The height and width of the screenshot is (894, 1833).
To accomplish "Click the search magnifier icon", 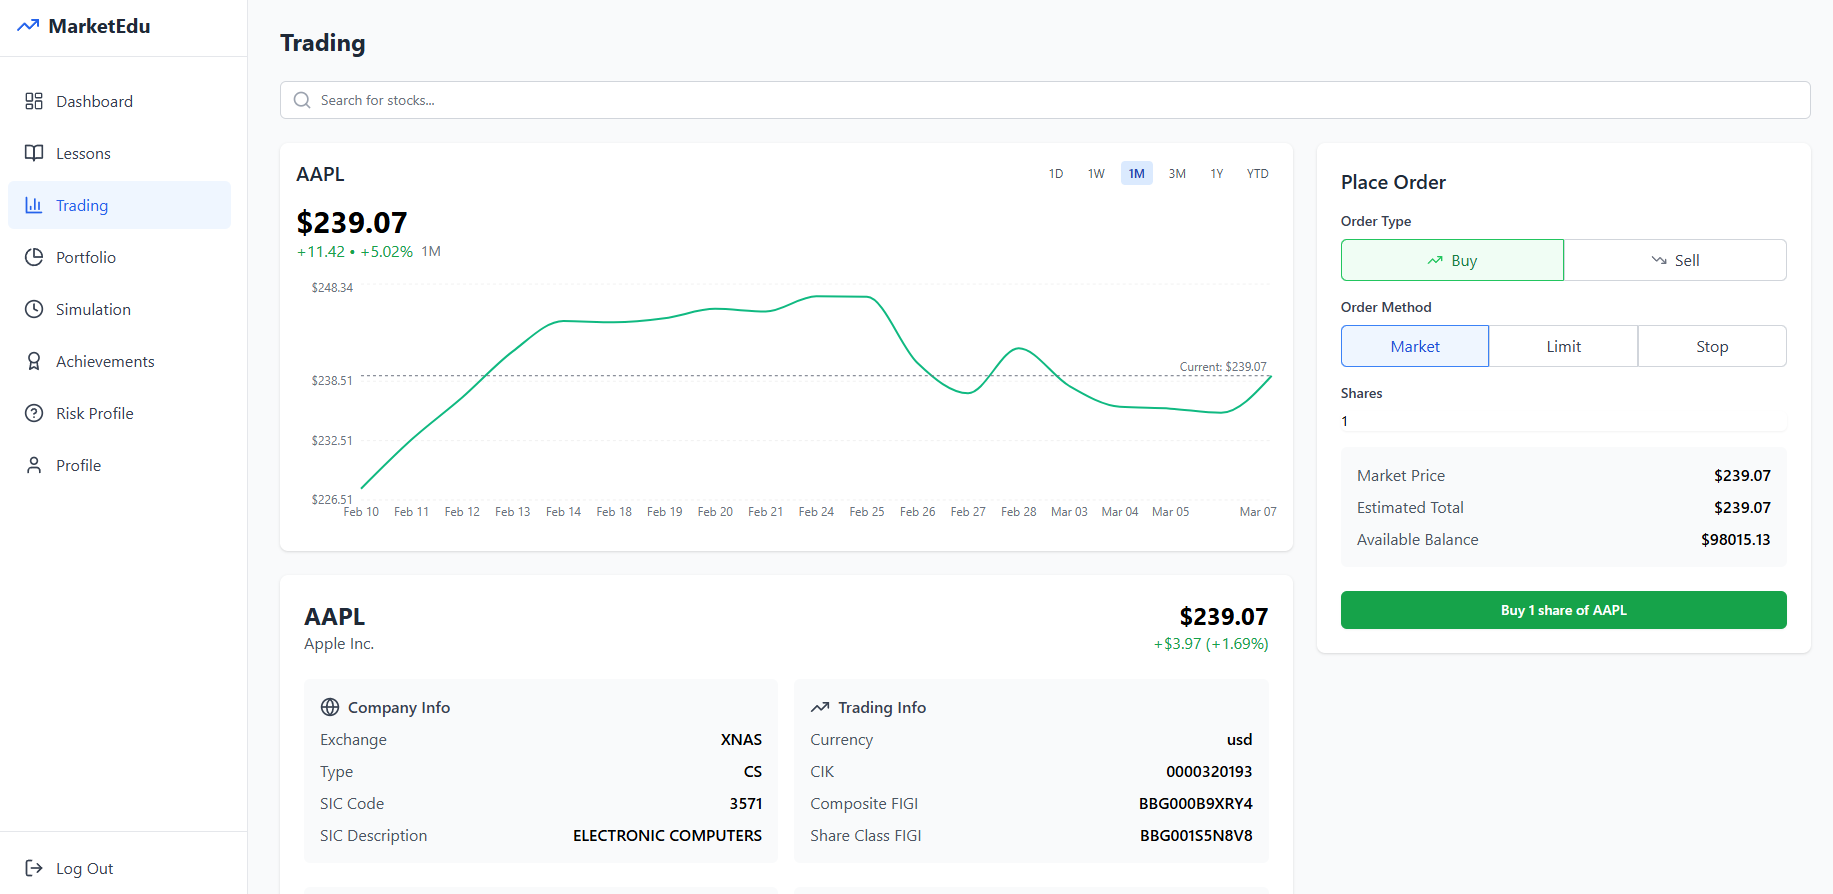I will 302,100.
